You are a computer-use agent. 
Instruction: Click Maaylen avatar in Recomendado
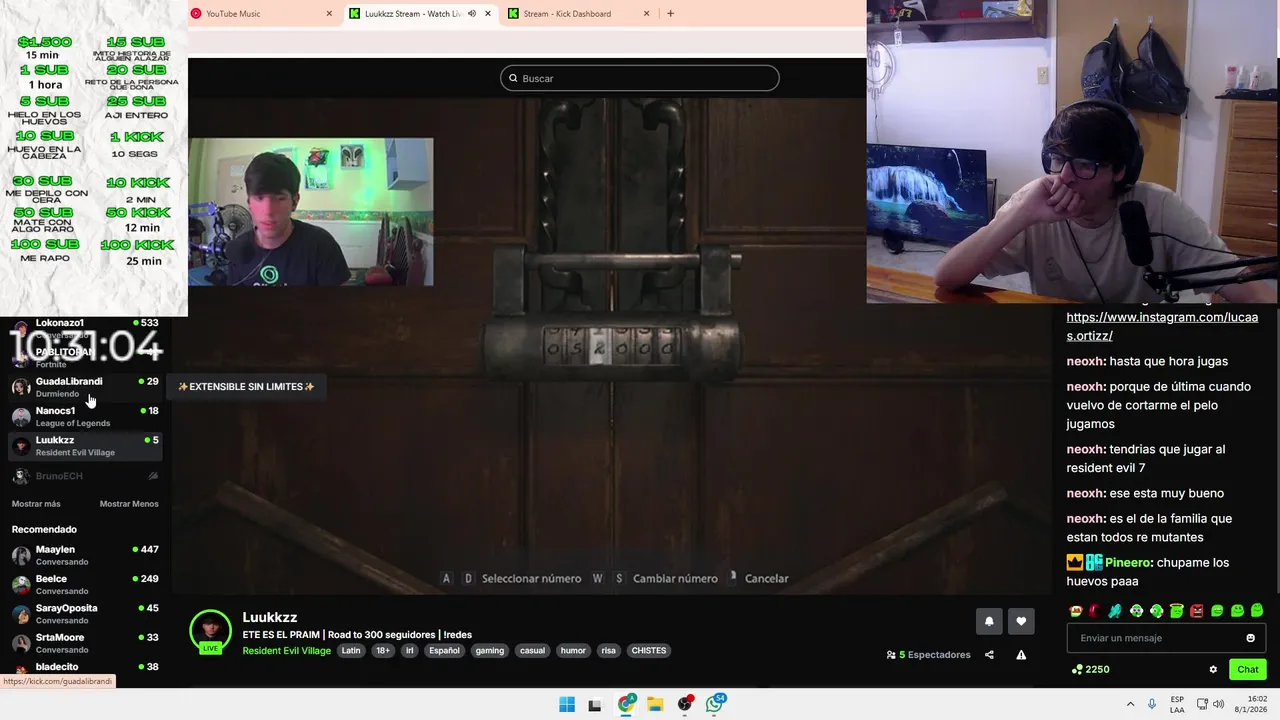(21, 555)
